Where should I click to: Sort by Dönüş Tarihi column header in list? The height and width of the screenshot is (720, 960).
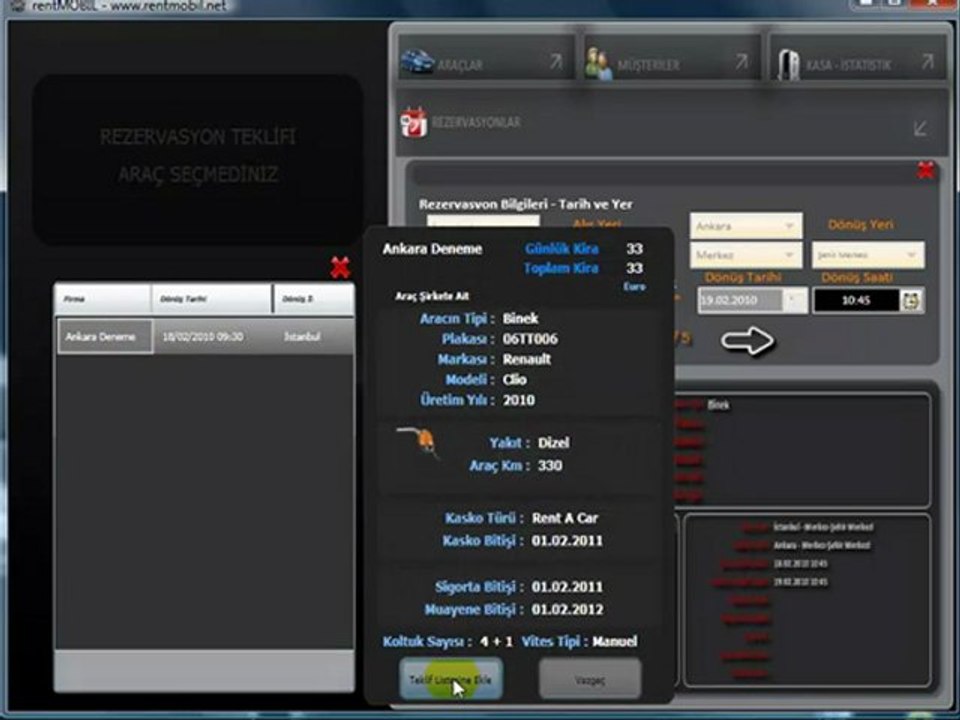point(212,299)
